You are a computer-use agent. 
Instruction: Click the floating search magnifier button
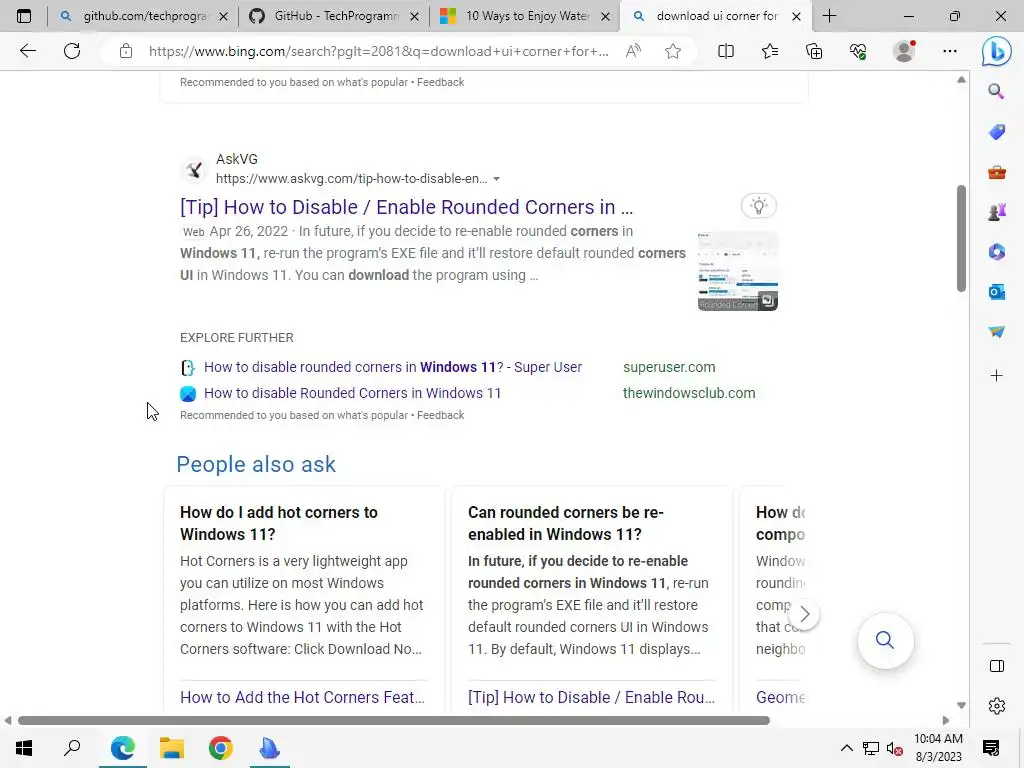(x=885, y=640)
